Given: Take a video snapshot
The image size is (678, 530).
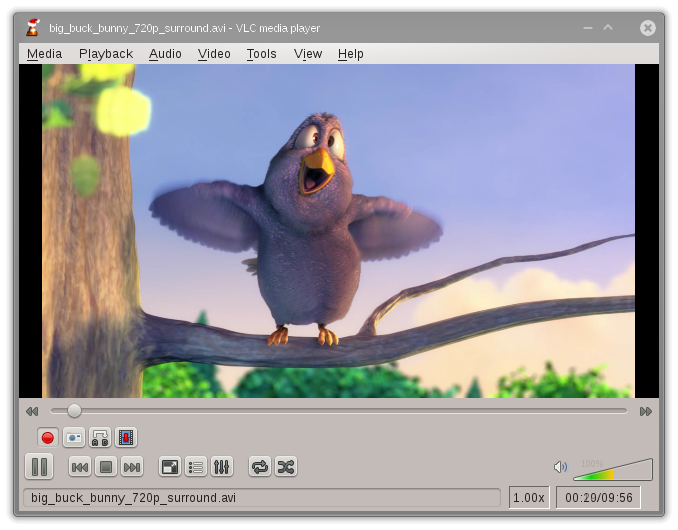Looking at the screenshot, I should pos(74,437).
